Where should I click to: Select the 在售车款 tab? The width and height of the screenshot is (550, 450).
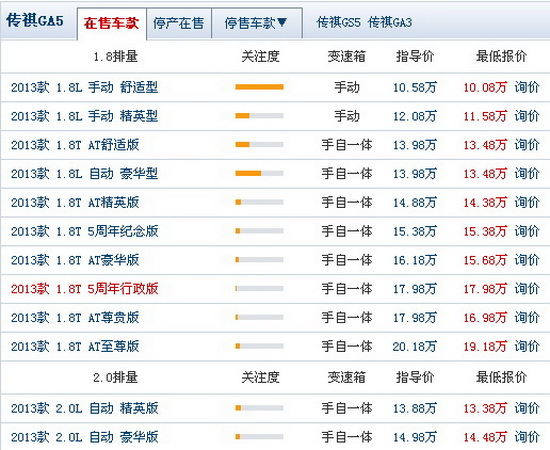pyautogui.click(x=112, y=23)
